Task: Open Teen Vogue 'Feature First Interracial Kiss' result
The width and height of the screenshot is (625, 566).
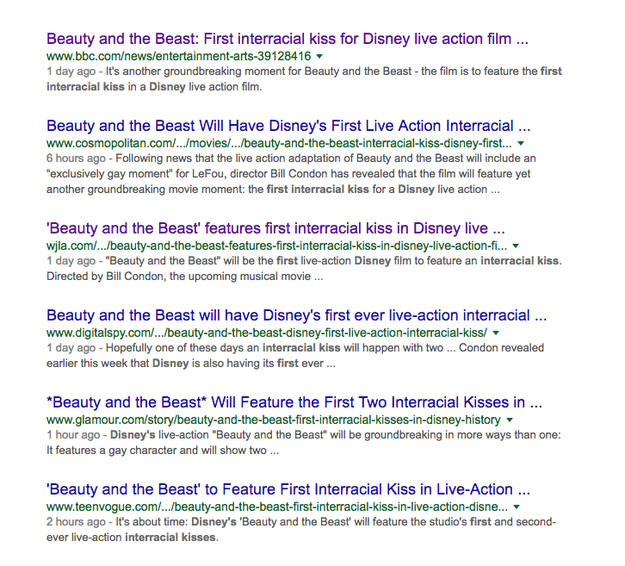Action: click(288, 489)
